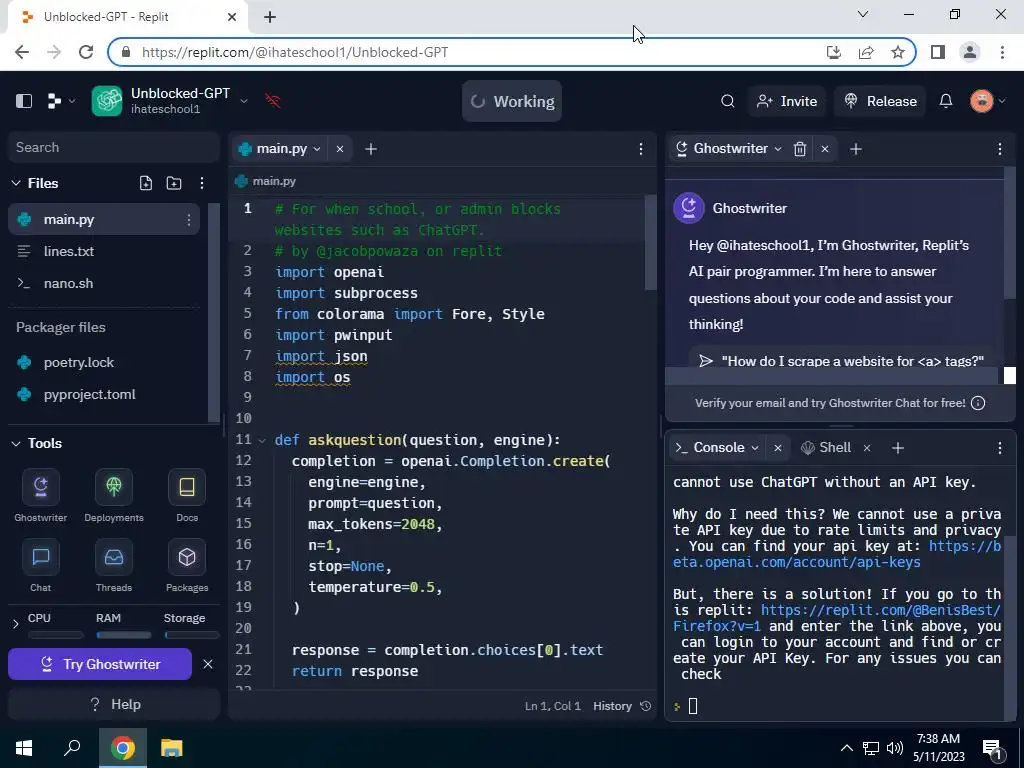Create a new folder in Files

[x=174, y=184]
